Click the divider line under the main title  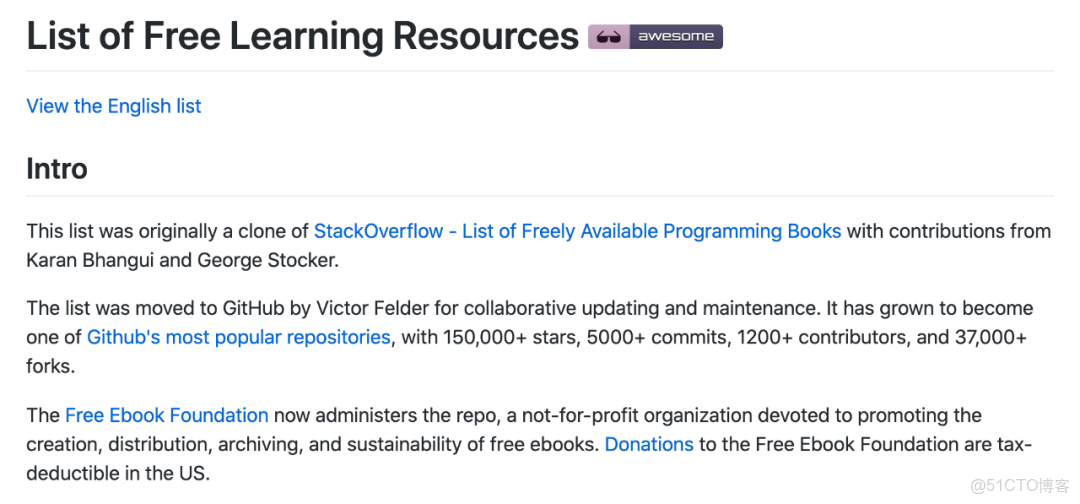(540, 71)
